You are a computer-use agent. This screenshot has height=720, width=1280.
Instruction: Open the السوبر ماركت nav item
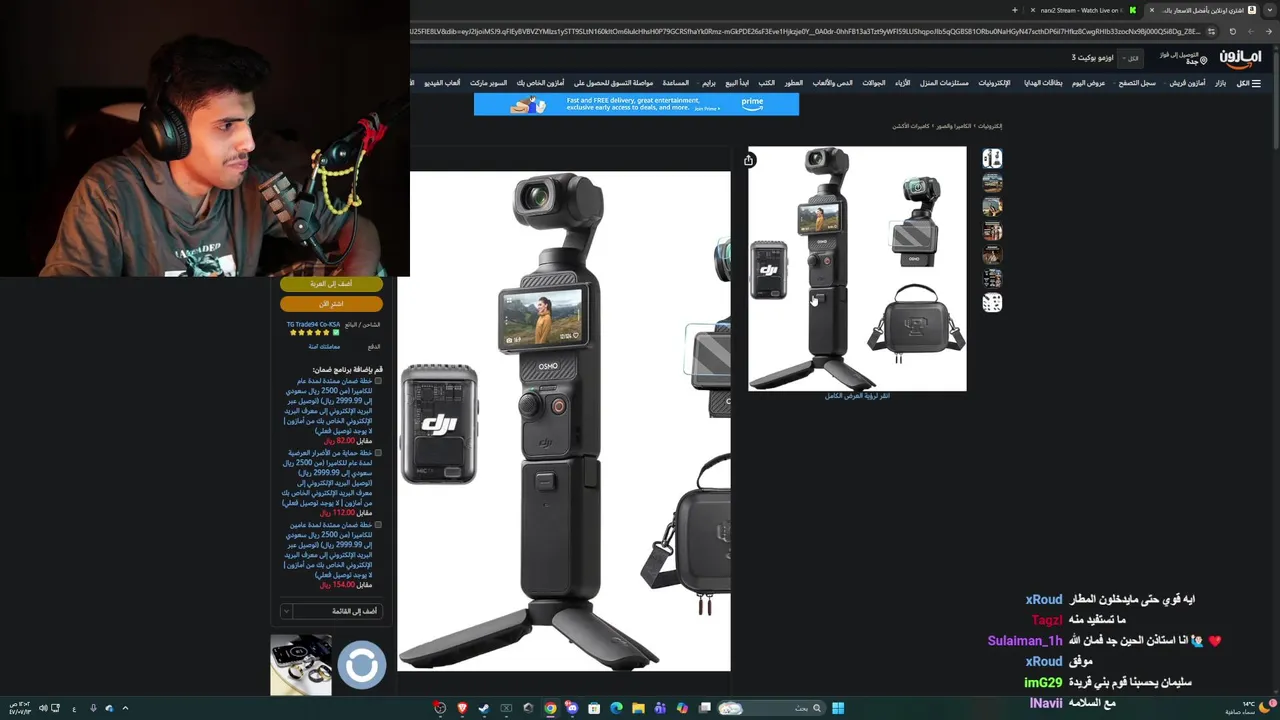488,83
